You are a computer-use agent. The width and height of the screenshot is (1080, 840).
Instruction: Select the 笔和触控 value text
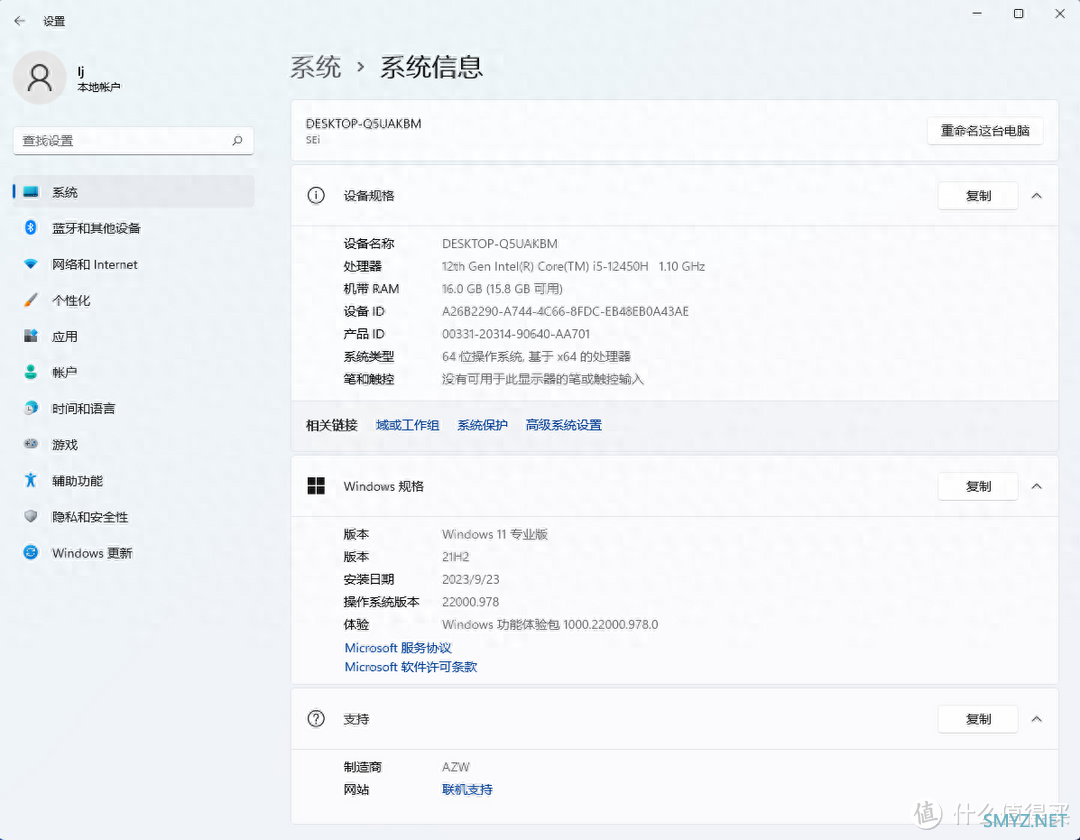coord(542,379)
